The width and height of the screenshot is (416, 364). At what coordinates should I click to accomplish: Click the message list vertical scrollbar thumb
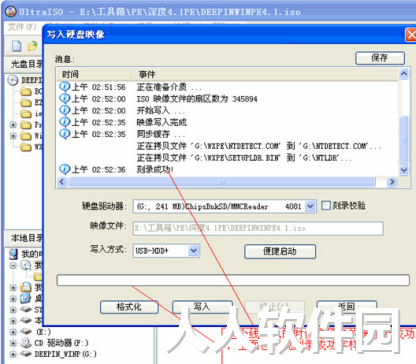click(404, 139)
